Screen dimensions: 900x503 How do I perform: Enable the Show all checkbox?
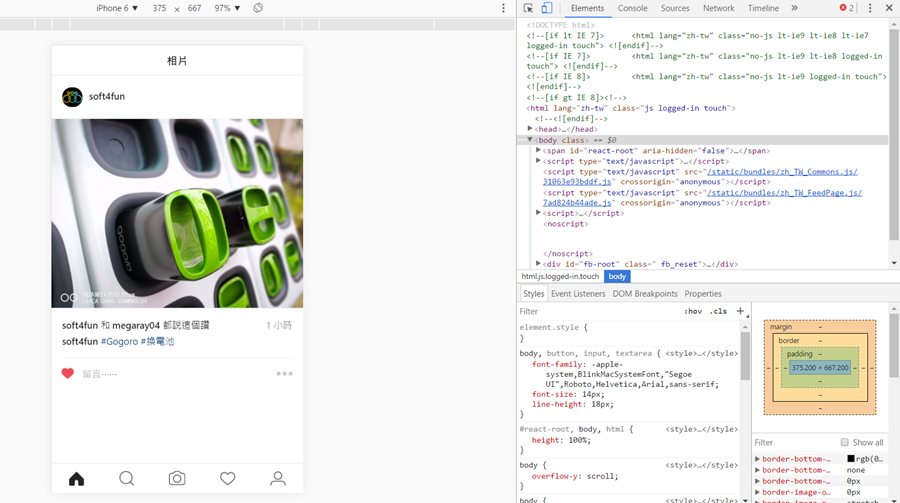tap(845, 442)
